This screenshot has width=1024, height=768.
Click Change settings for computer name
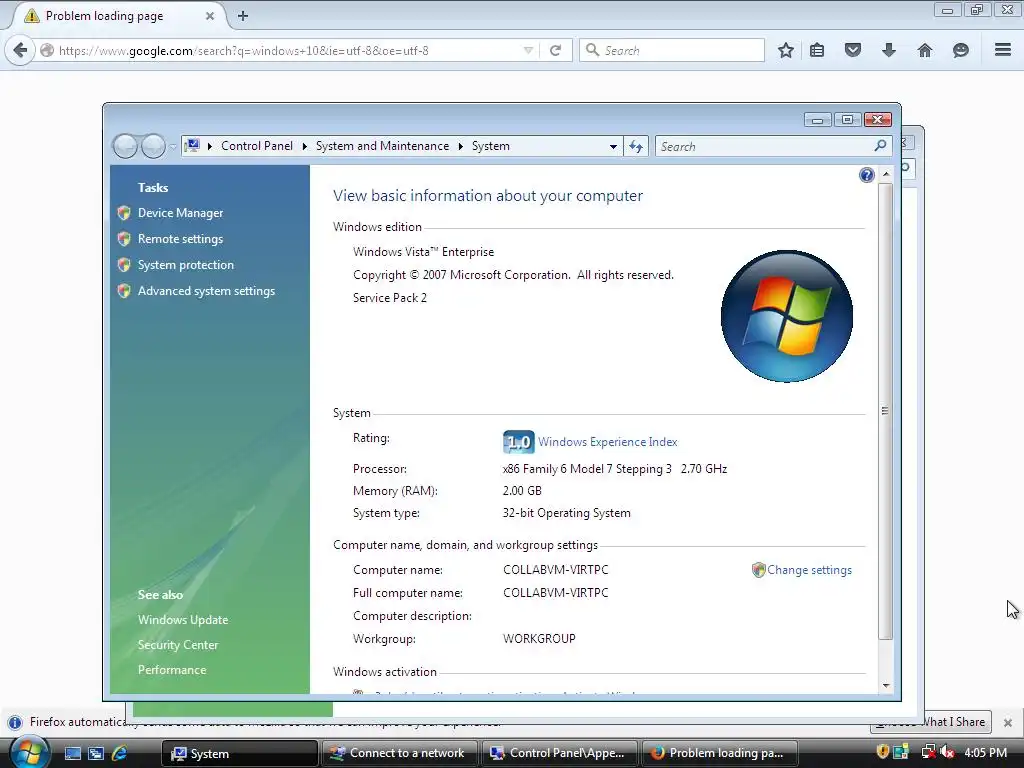click(809, 570)
